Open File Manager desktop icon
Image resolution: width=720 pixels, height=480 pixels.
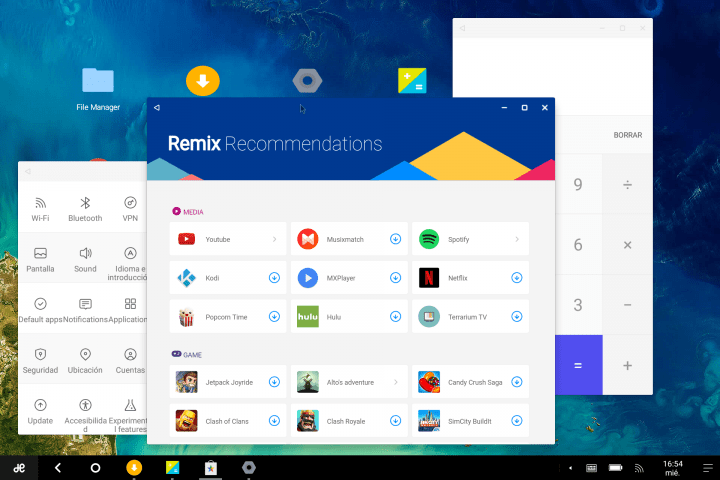(98, 89)
